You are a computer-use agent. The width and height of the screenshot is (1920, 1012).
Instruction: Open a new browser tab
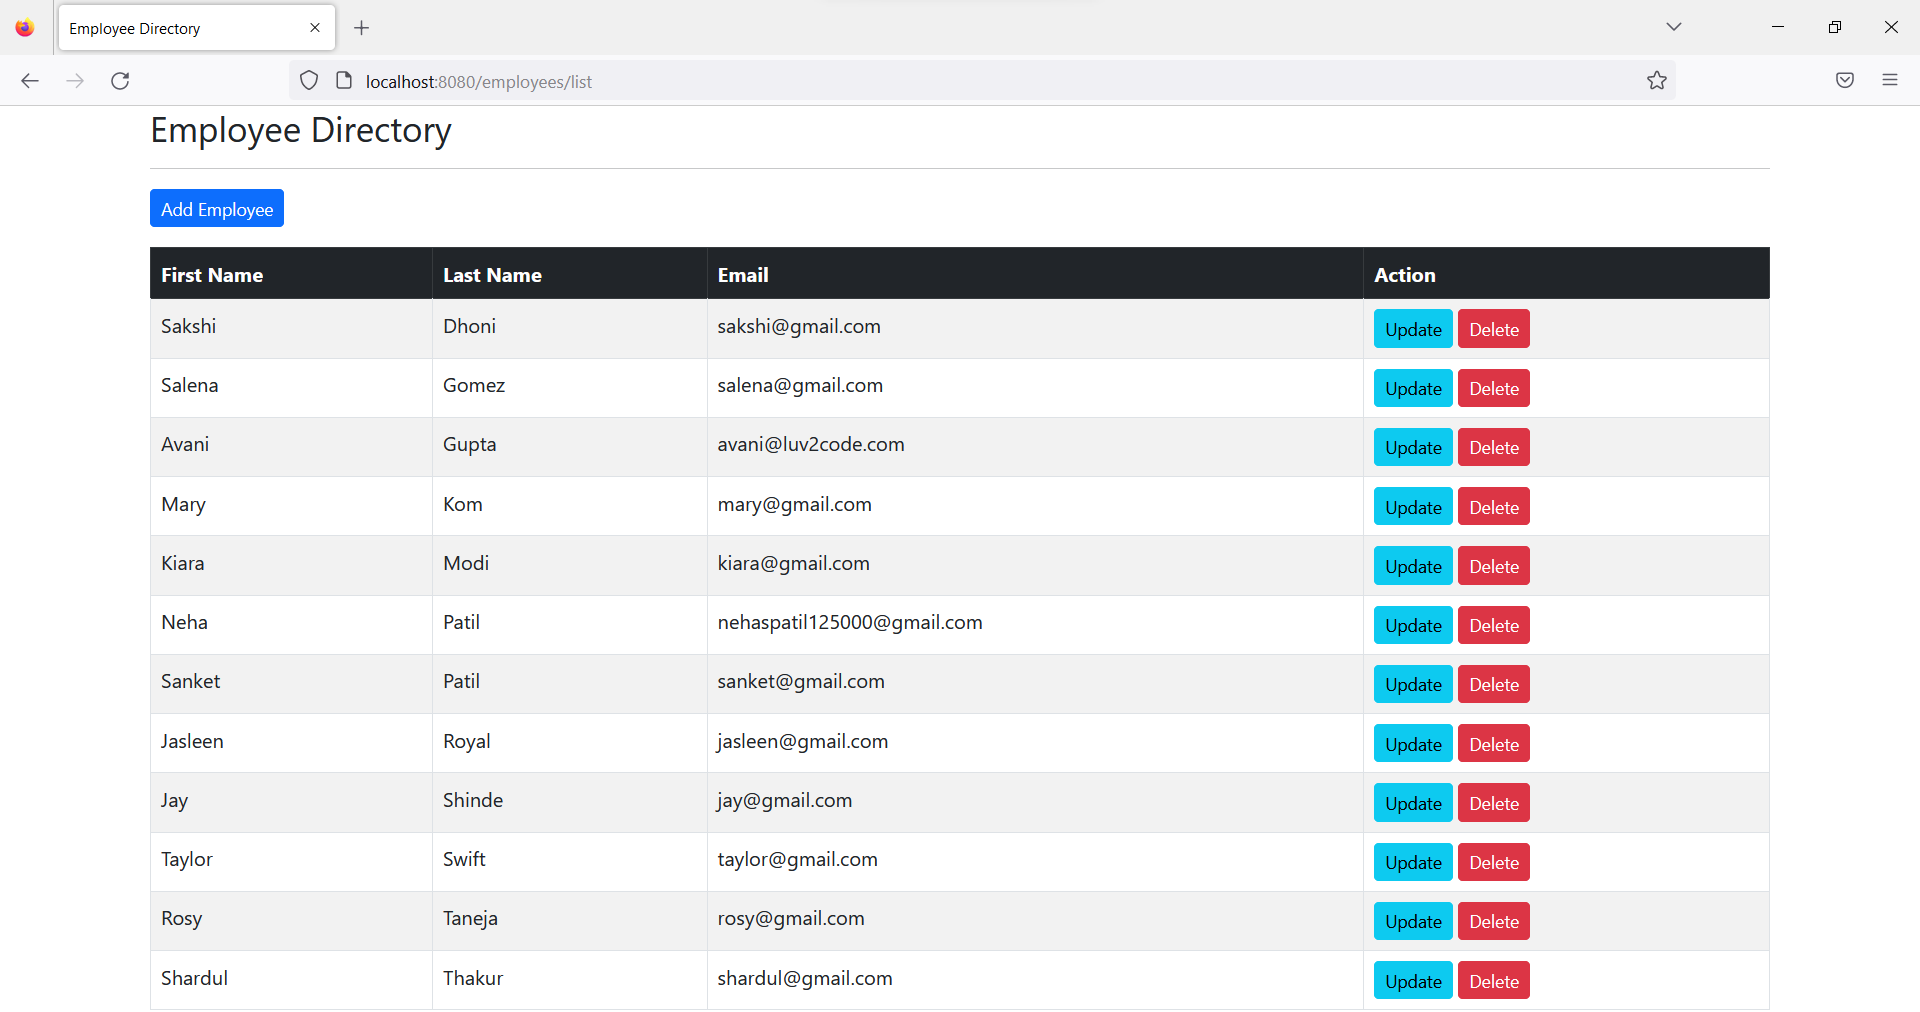[x=362, y=28]
